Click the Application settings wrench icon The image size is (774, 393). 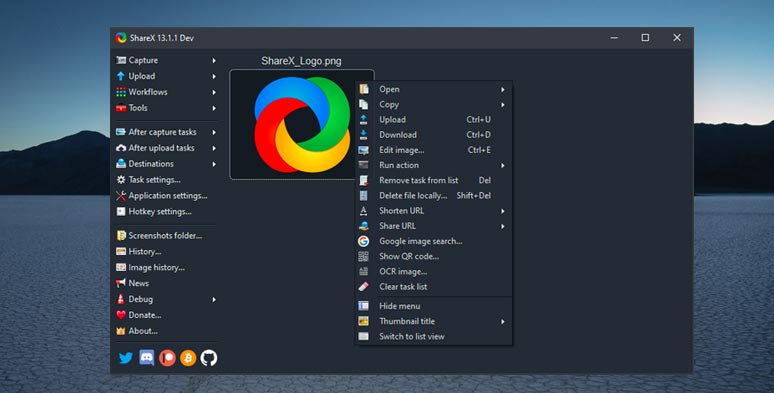coord(121,196)
